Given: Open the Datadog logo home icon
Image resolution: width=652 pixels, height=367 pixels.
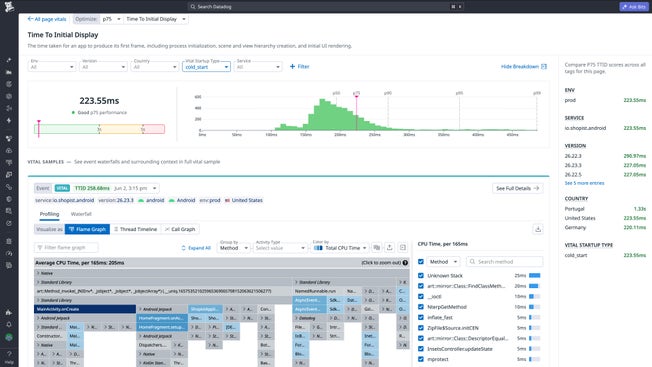Looking at the screenshot, I should coord(9,6).
